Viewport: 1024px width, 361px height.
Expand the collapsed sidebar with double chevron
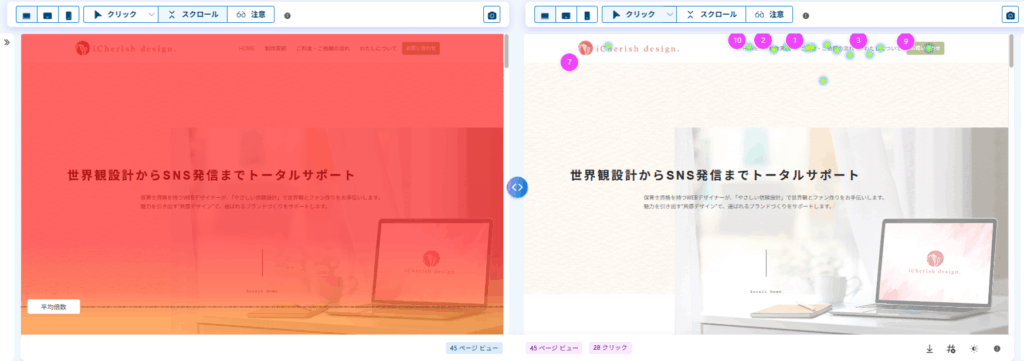[7, 42]
